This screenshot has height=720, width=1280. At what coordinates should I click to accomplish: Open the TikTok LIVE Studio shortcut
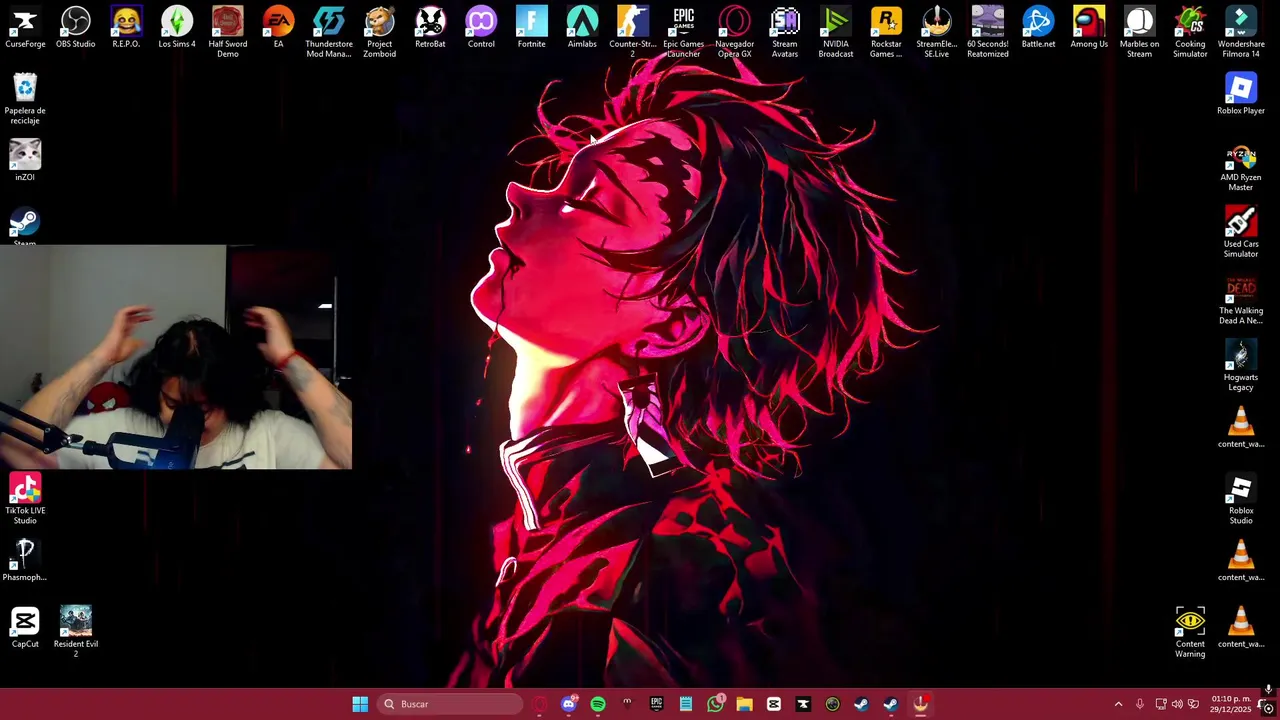[x=25, y=499]
